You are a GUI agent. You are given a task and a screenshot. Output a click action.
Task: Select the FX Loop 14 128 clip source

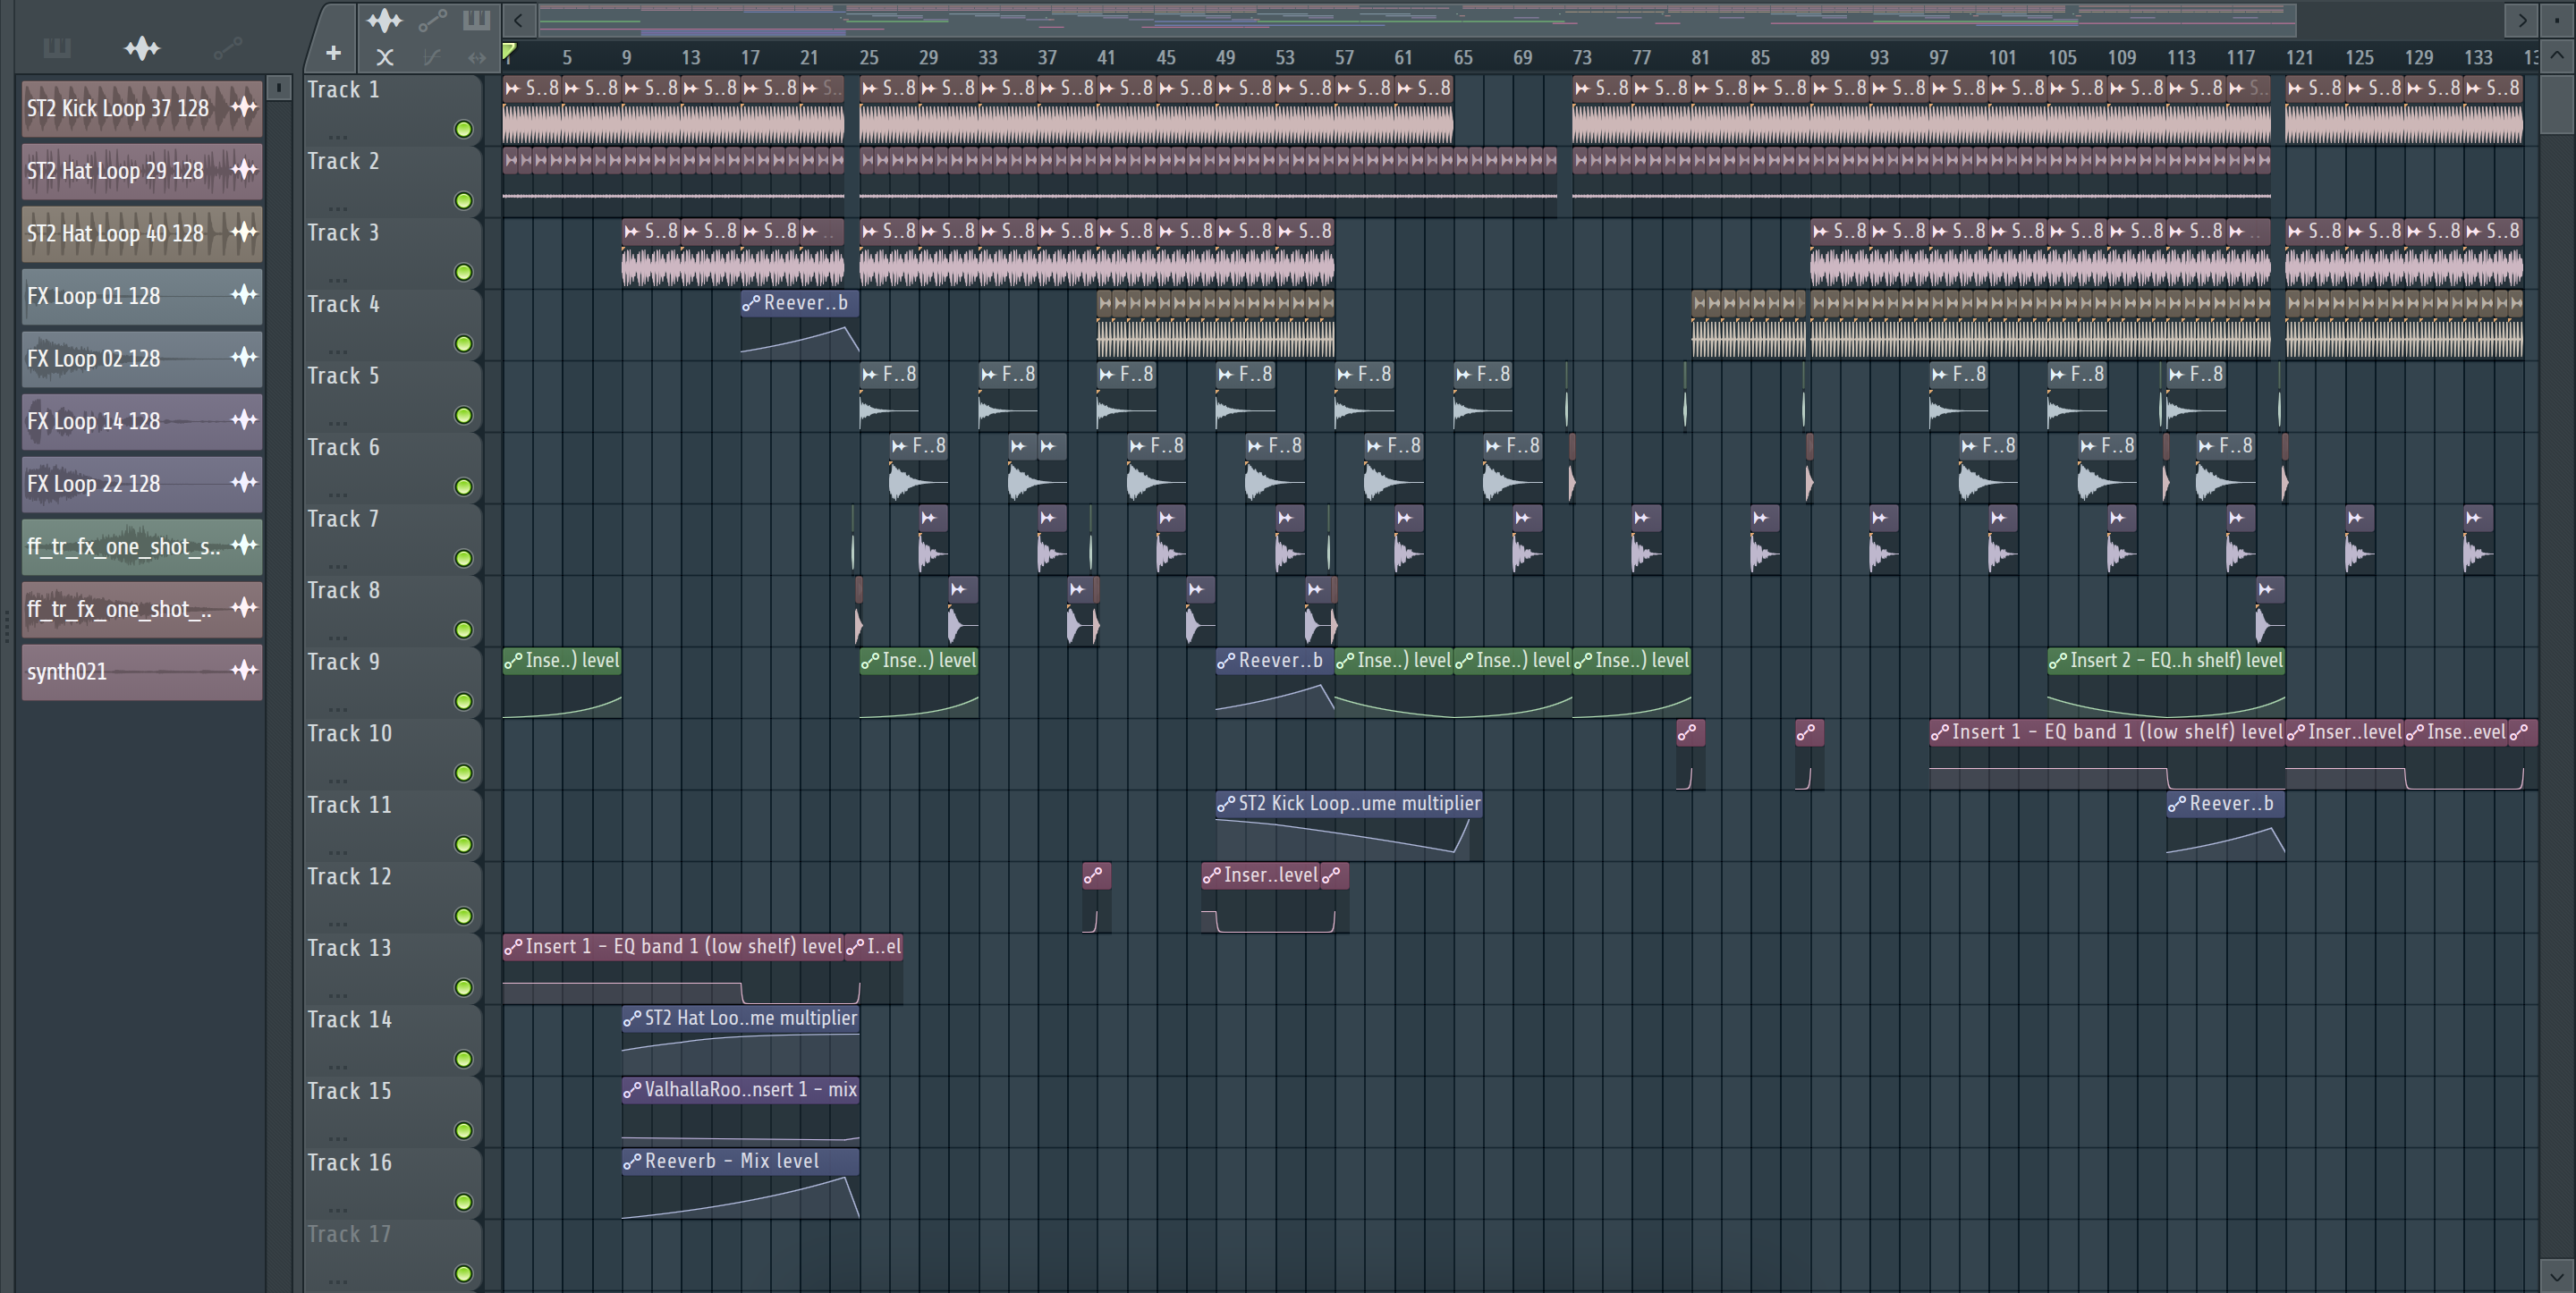(142, 421)
